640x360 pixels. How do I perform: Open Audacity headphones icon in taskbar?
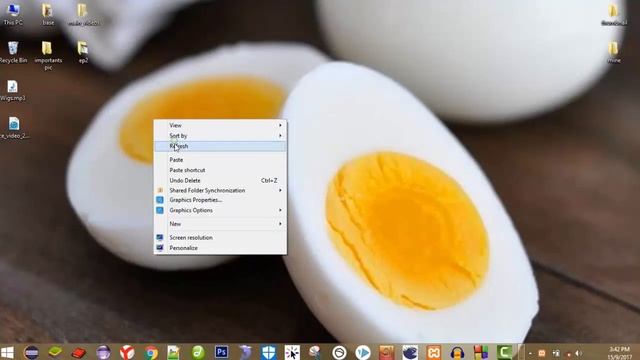[x=457, y=352]
